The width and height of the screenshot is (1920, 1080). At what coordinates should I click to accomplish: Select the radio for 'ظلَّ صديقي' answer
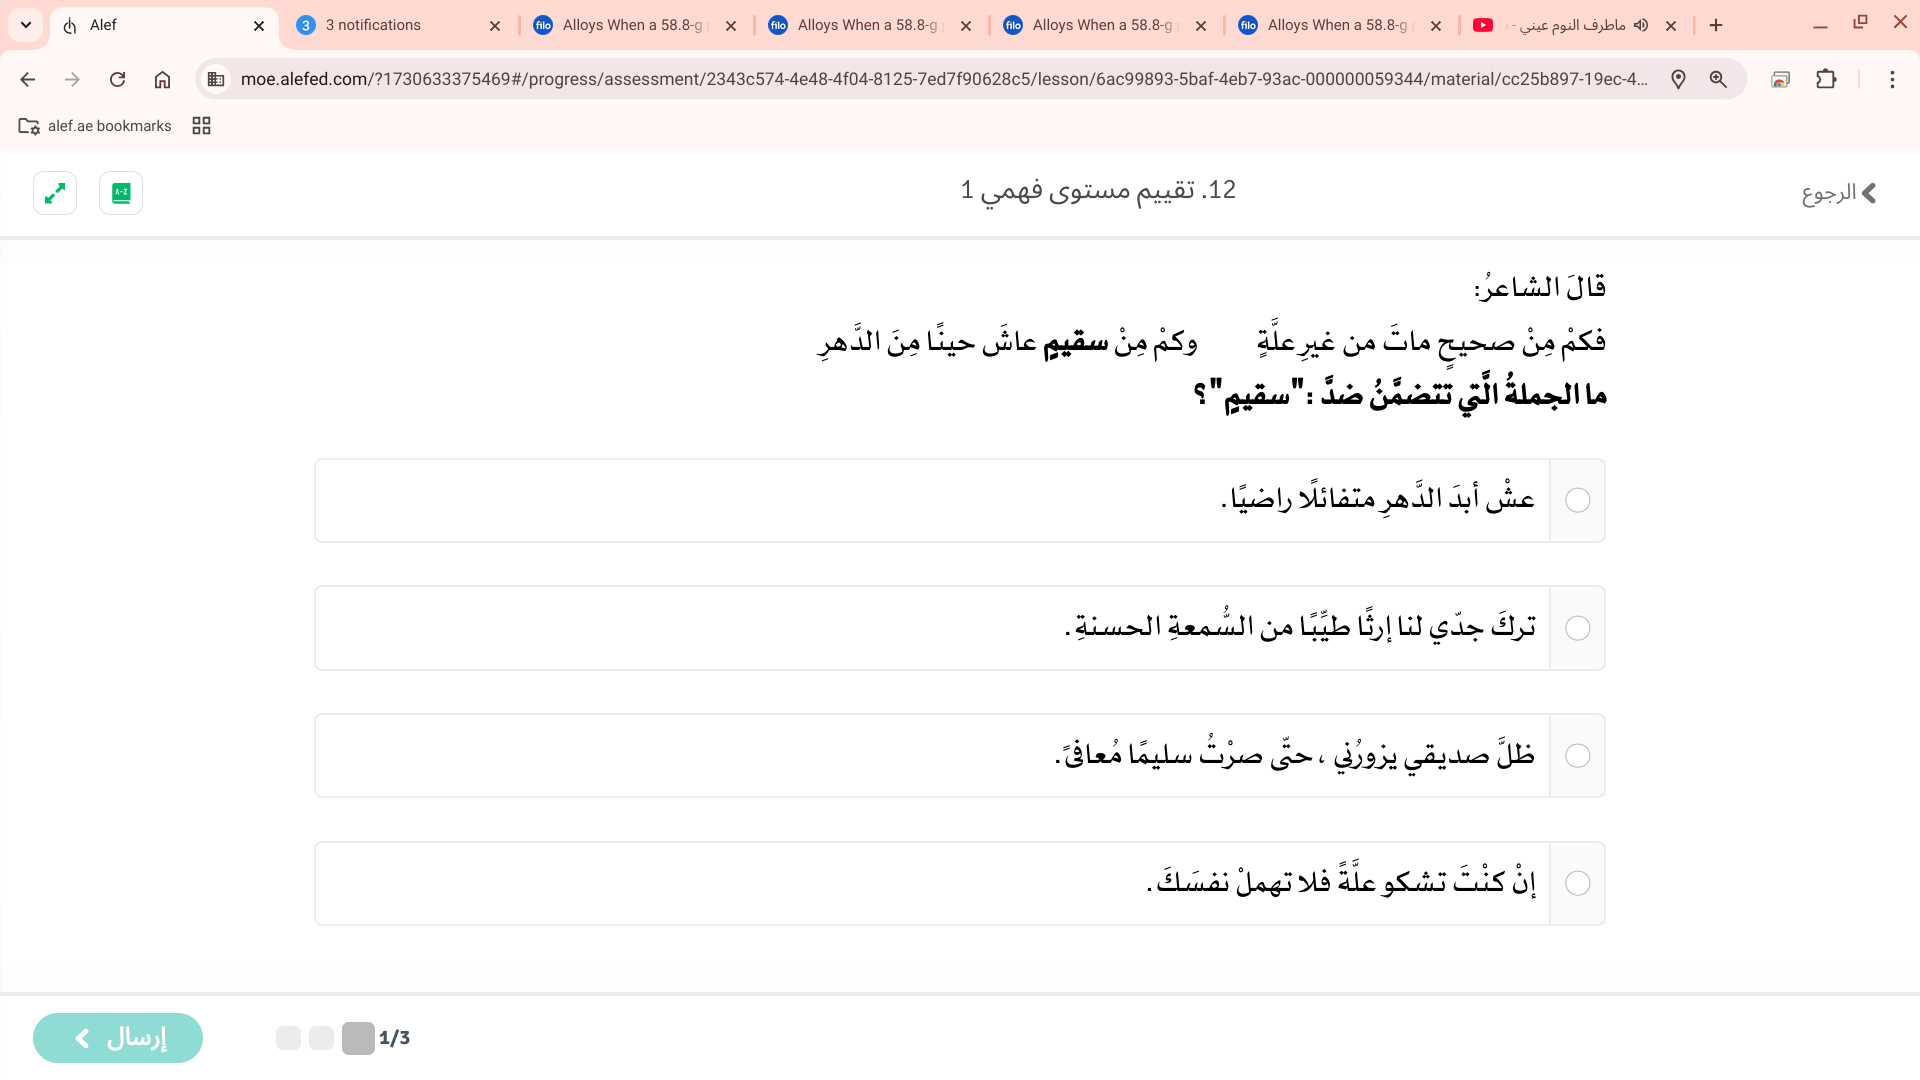[1577, 756]
